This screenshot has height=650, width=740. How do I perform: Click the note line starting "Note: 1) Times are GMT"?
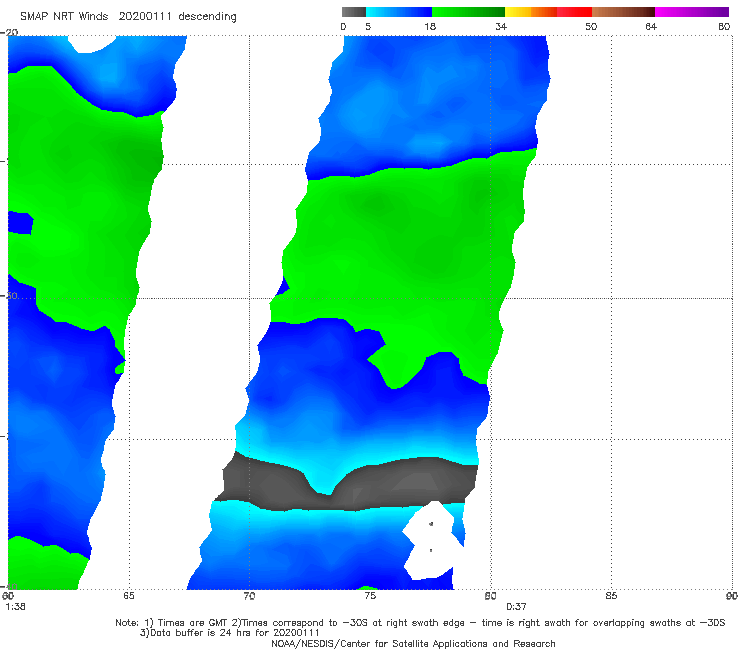tap(420, 623)
